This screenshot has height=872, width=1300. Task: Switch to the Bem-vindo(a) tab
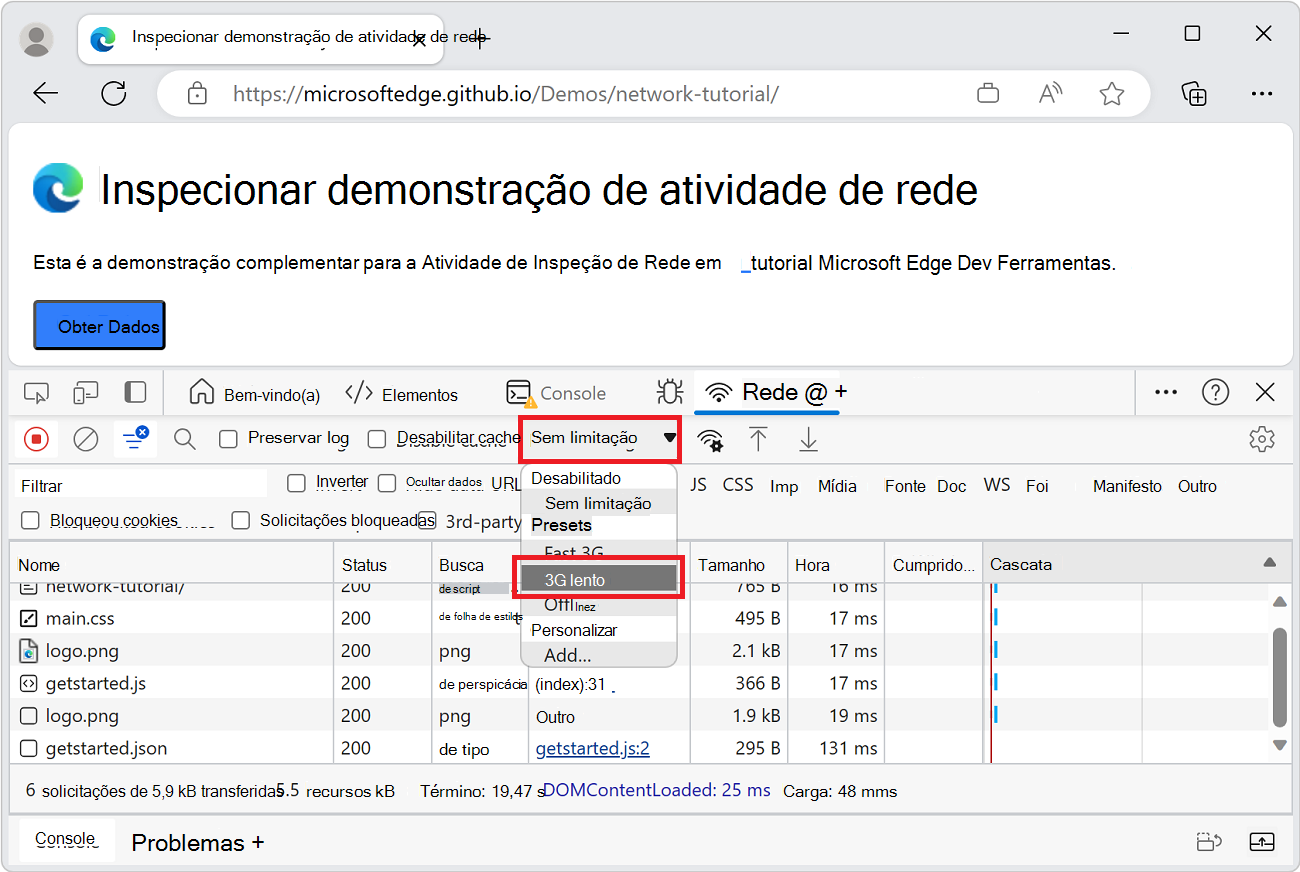tap(255, 394)
